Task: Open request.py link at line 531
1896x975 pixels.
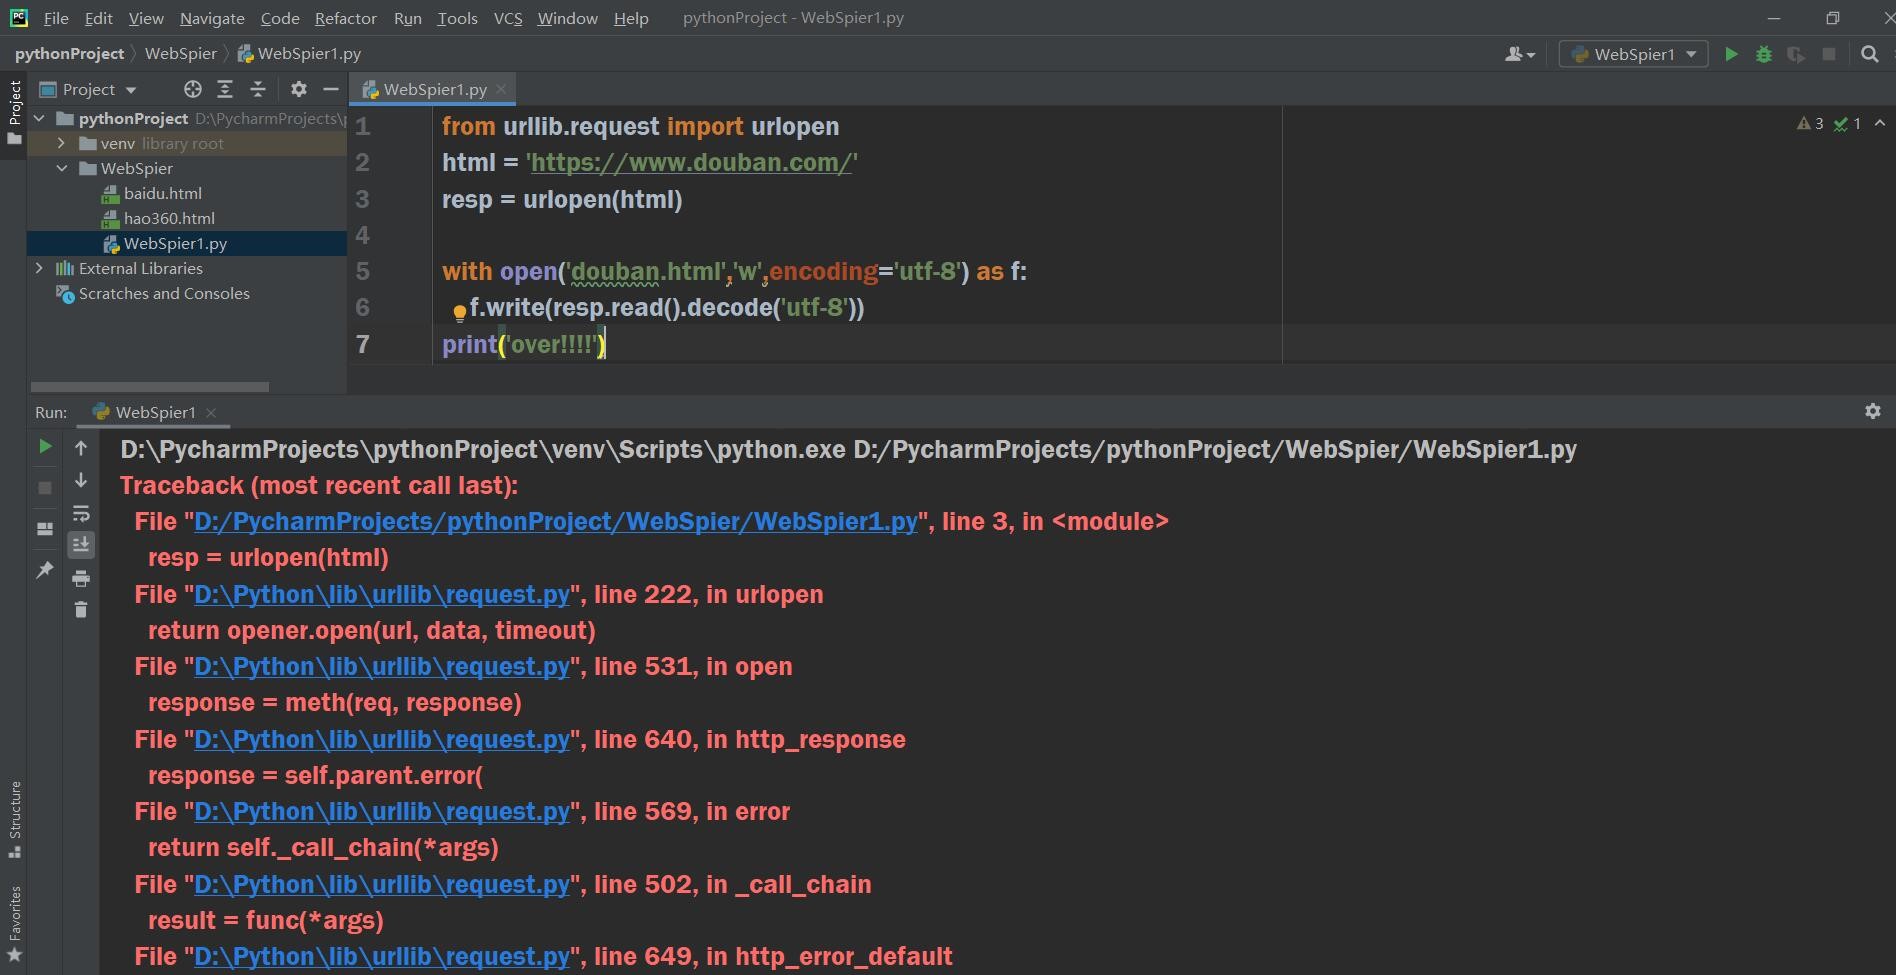Action: [382, 666]
